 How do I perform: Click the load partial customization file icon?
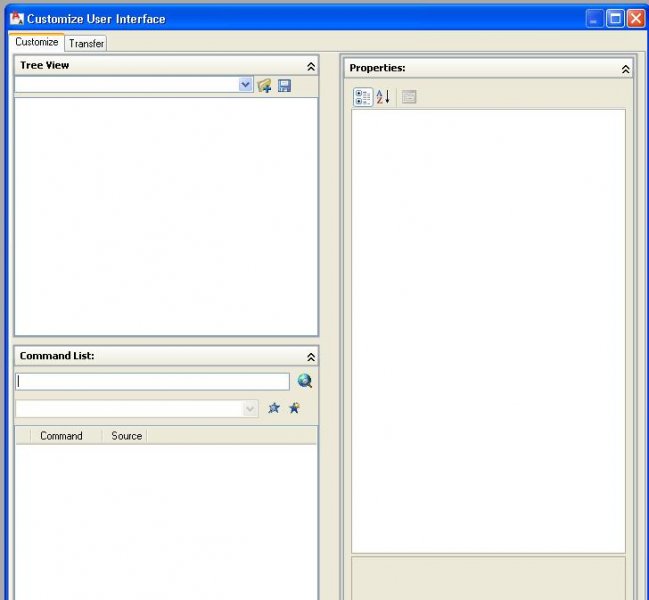click(x=264, y=86)
